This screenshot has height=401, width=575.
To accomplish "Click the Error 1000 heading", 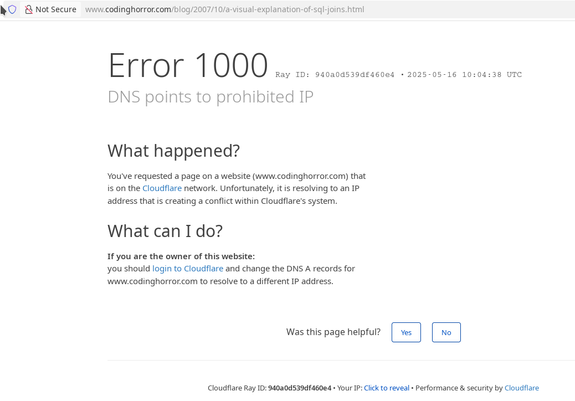I will [x=188, y=65].
